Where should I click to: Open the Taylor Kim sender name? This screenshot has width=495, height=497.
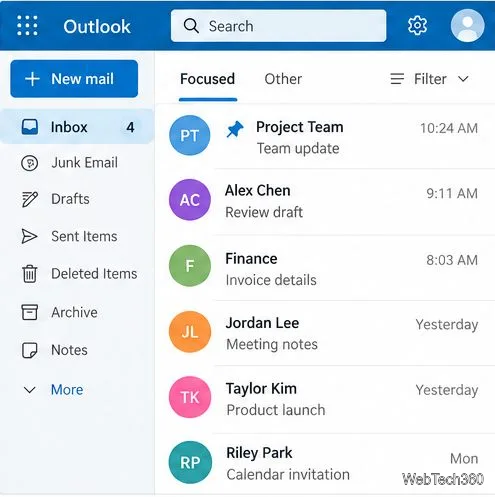[261, 389]
